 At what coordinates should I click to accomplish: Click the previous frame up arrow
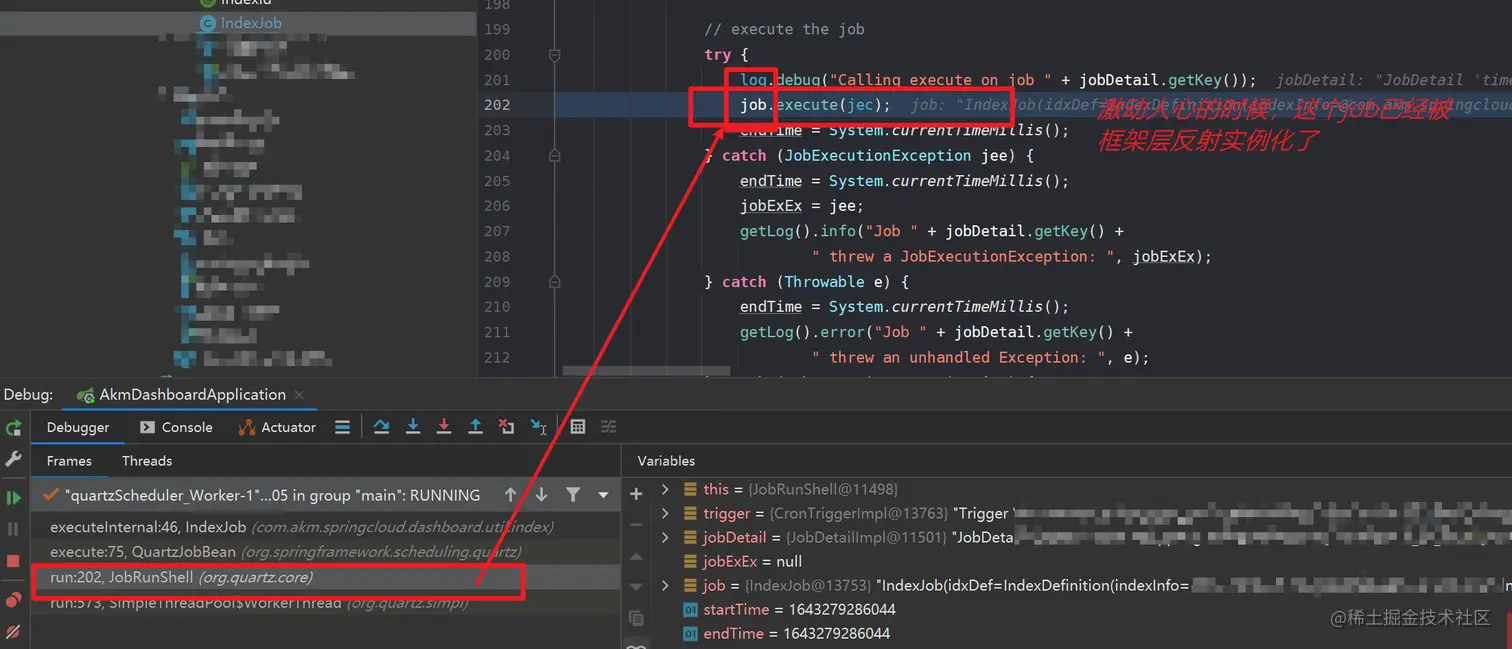tap(510, 495)
